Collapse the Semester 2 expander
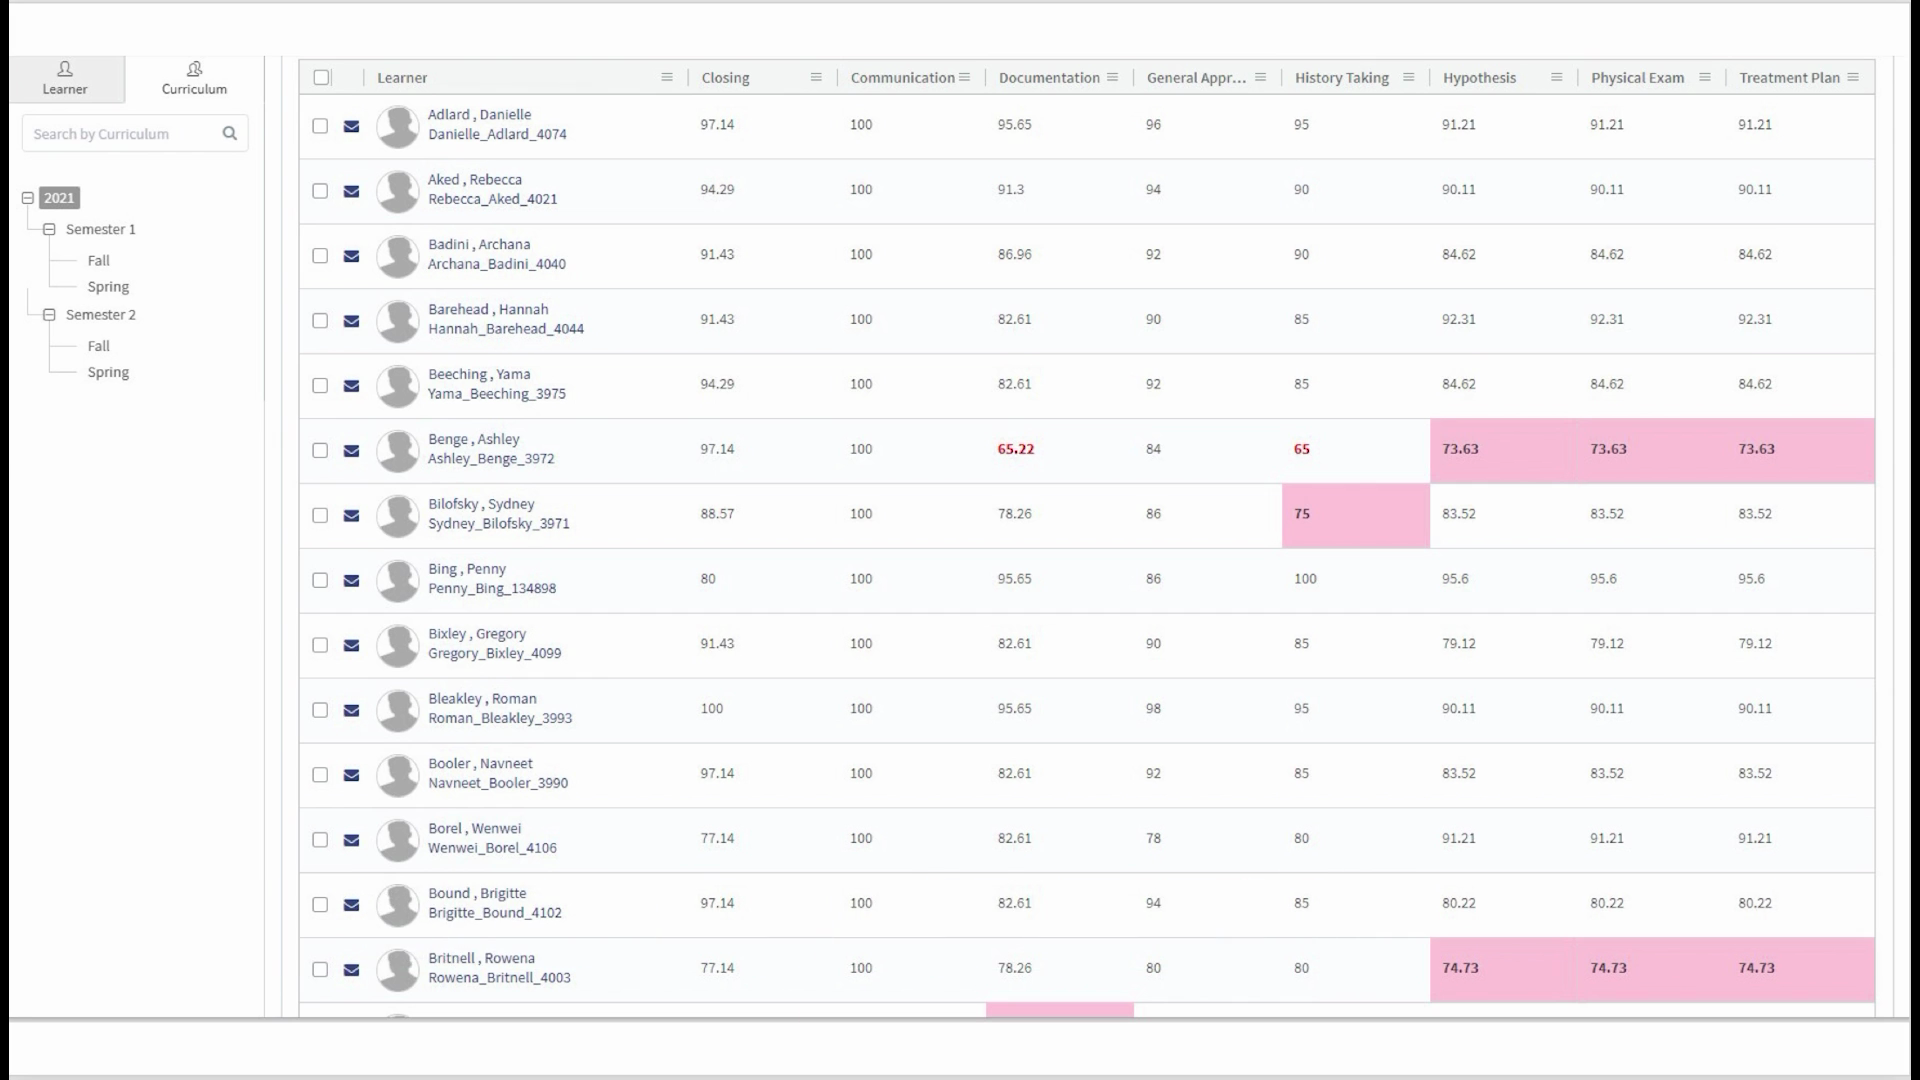The width and height of the screenshot is (1920, 1080). coord(49,314)
